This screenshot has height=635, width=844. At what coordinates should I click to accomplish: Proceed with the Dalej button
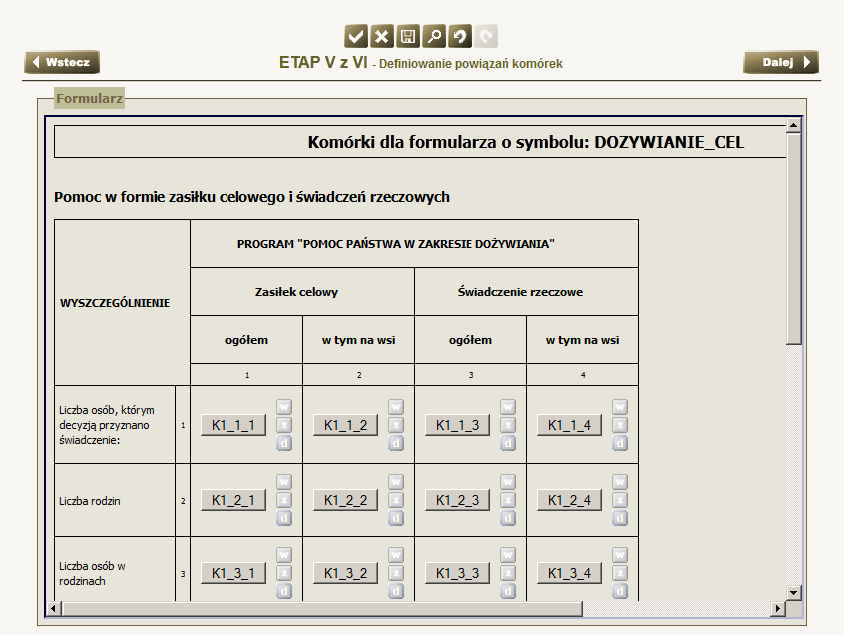(781, 62)
